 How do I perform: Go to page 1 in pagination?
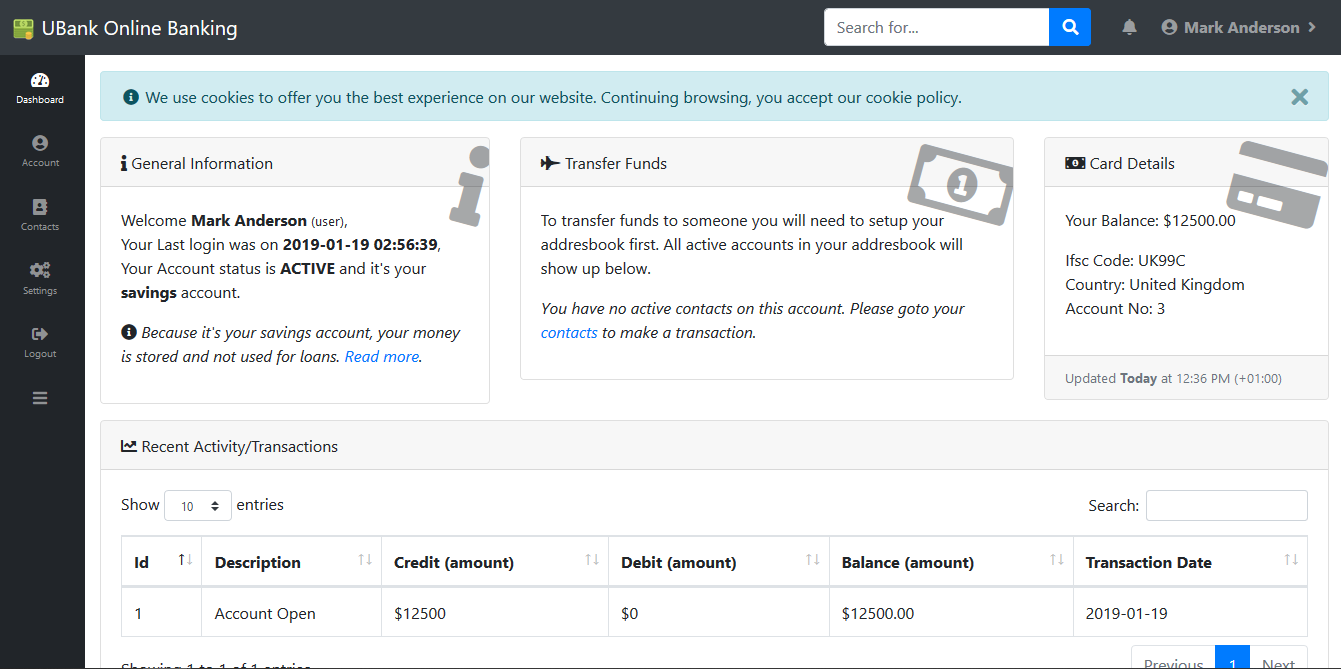coord(1232,661)
